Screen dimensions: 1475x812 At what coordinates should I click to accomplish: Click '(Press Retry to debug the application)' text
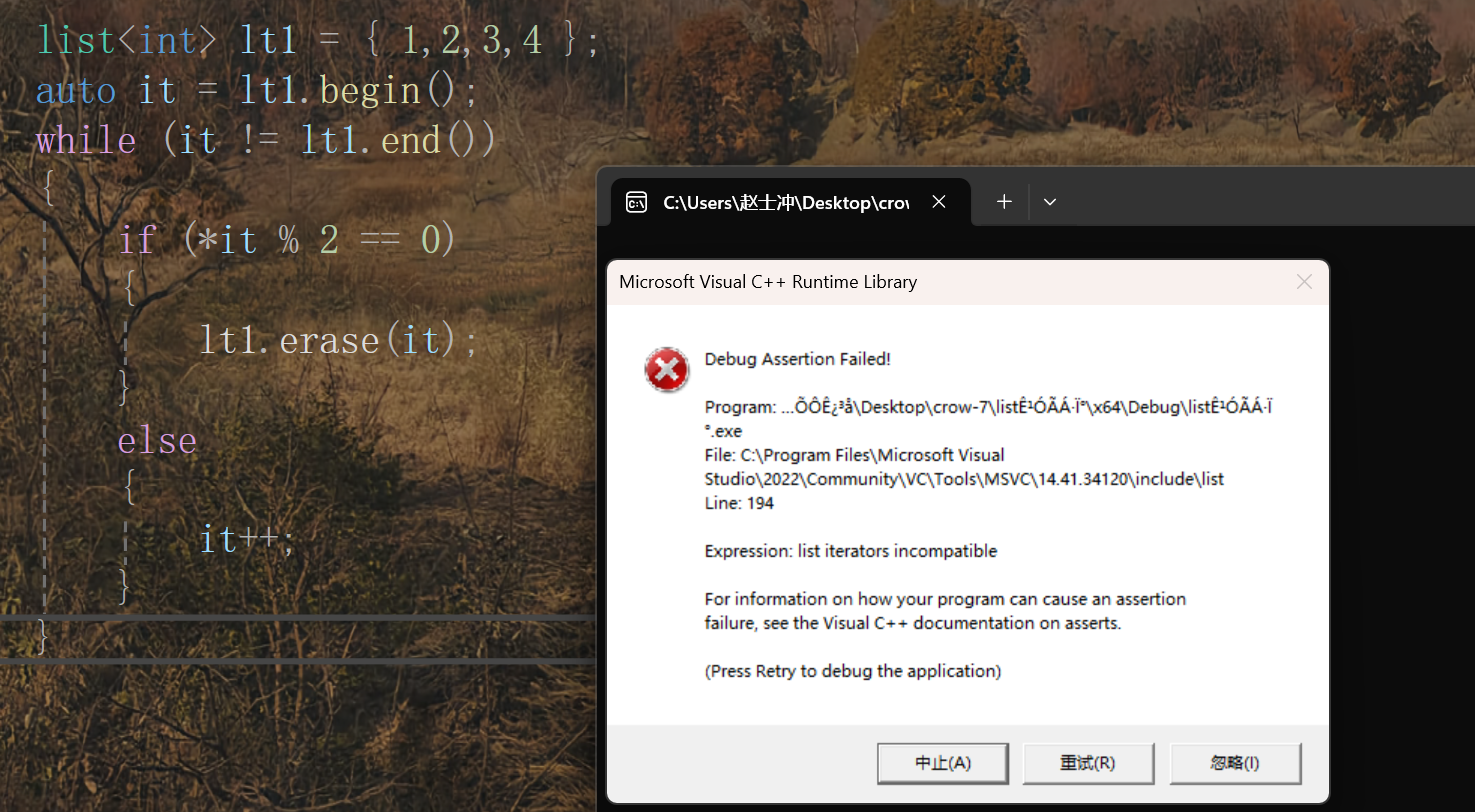(853, 671)
